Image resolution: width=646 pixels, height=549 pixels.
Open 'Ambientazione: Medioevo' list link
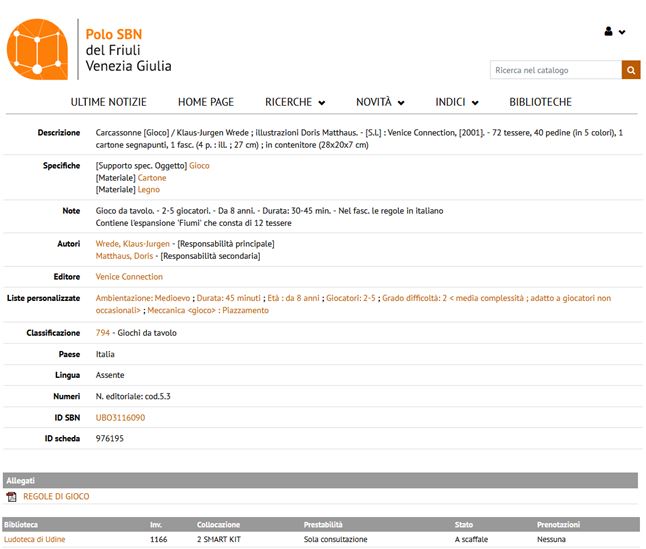click(143, 298)
